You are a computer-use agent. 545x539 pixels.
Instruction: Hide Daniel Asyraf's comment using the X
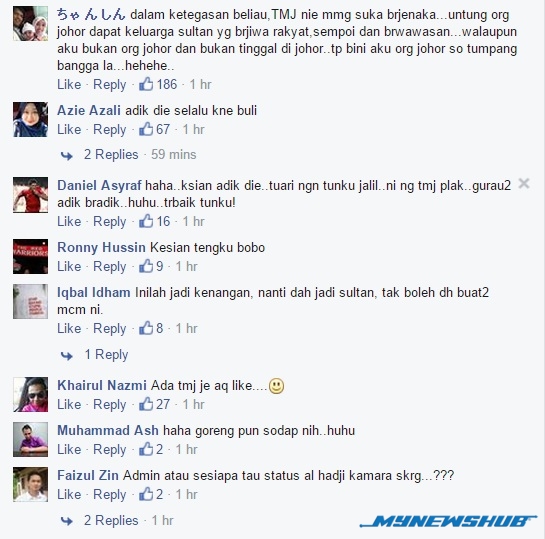pyautogui.click(x=524, y=183)
